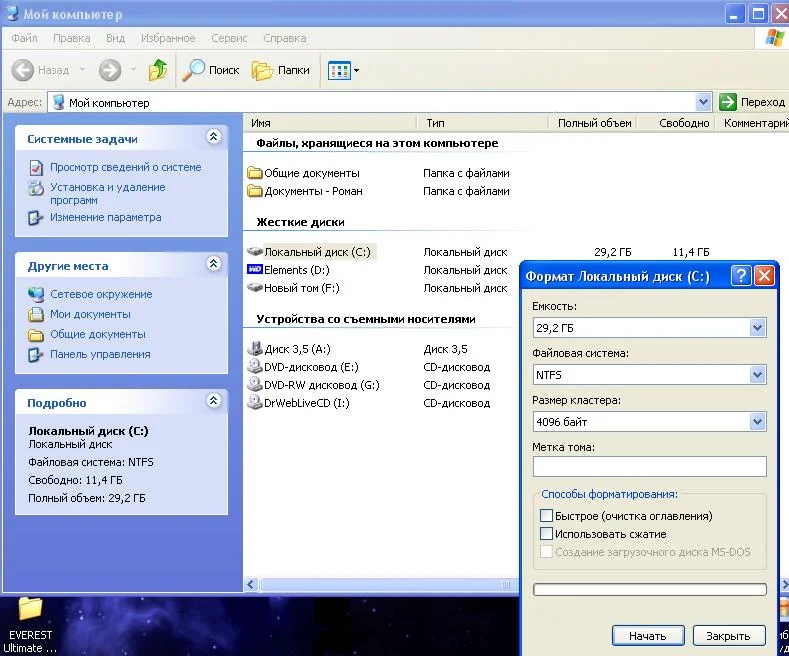This screenshot has height=656, width=789.
Task: Select the Elements (D:) drive icon
Action: coord(255,270)
